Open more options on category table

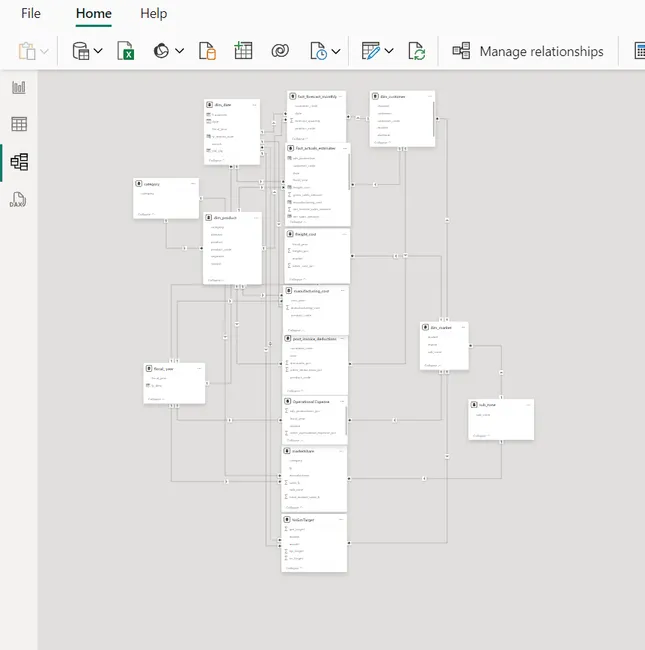click(193, 184)
